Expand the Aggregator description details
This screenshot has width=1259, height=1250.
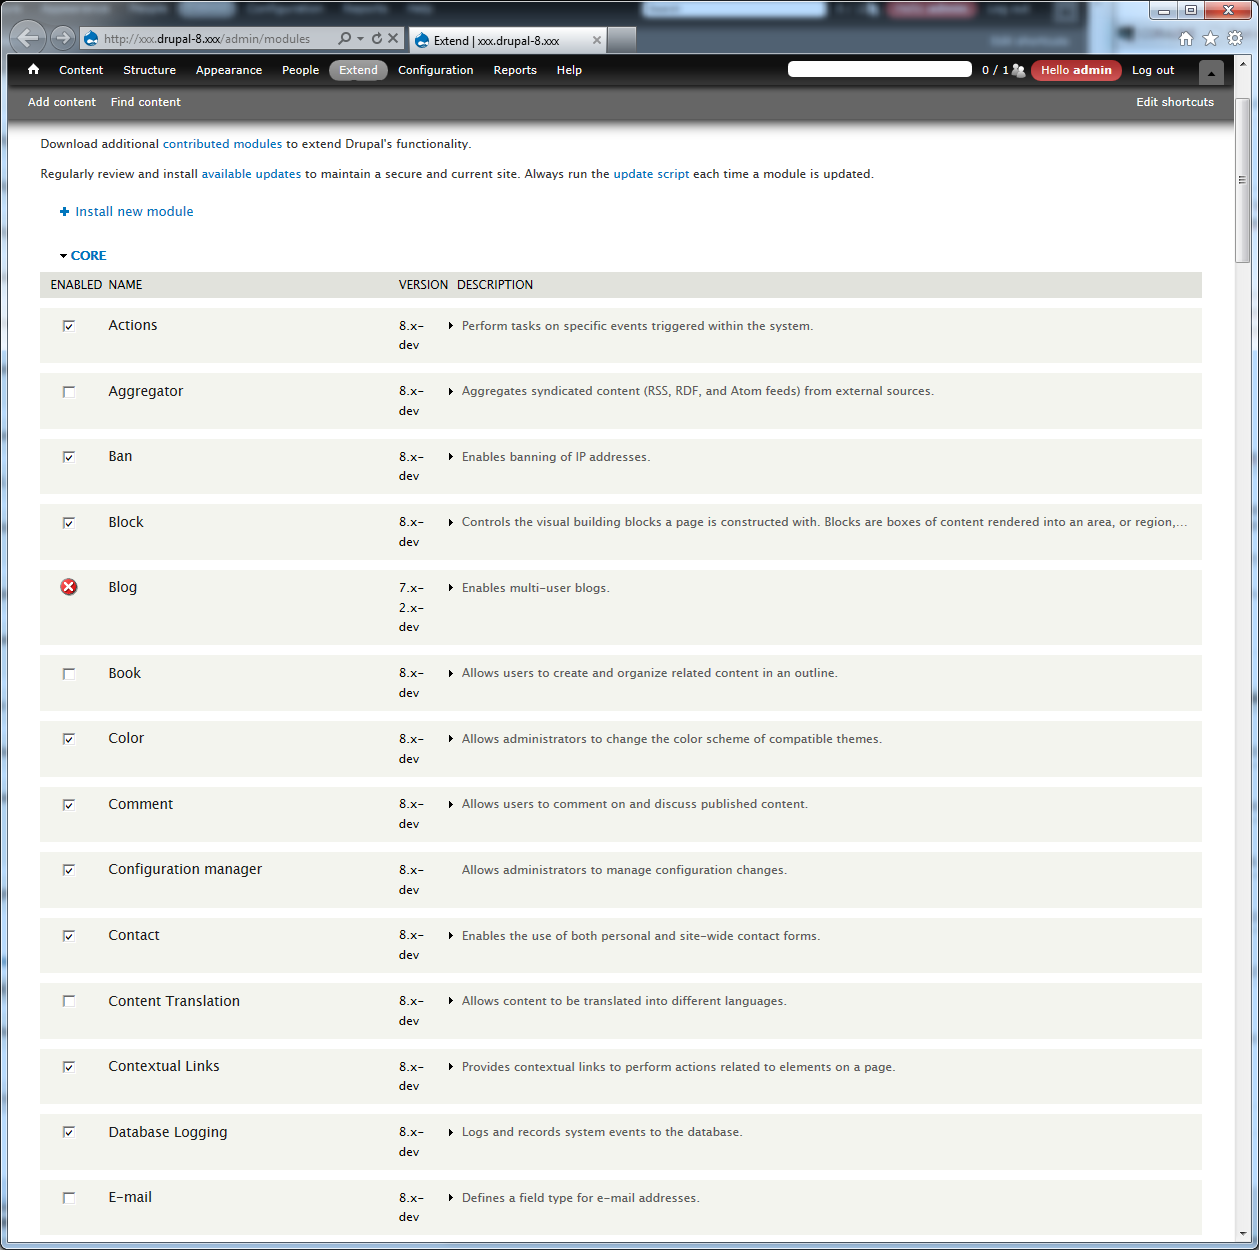coord(451,391)
